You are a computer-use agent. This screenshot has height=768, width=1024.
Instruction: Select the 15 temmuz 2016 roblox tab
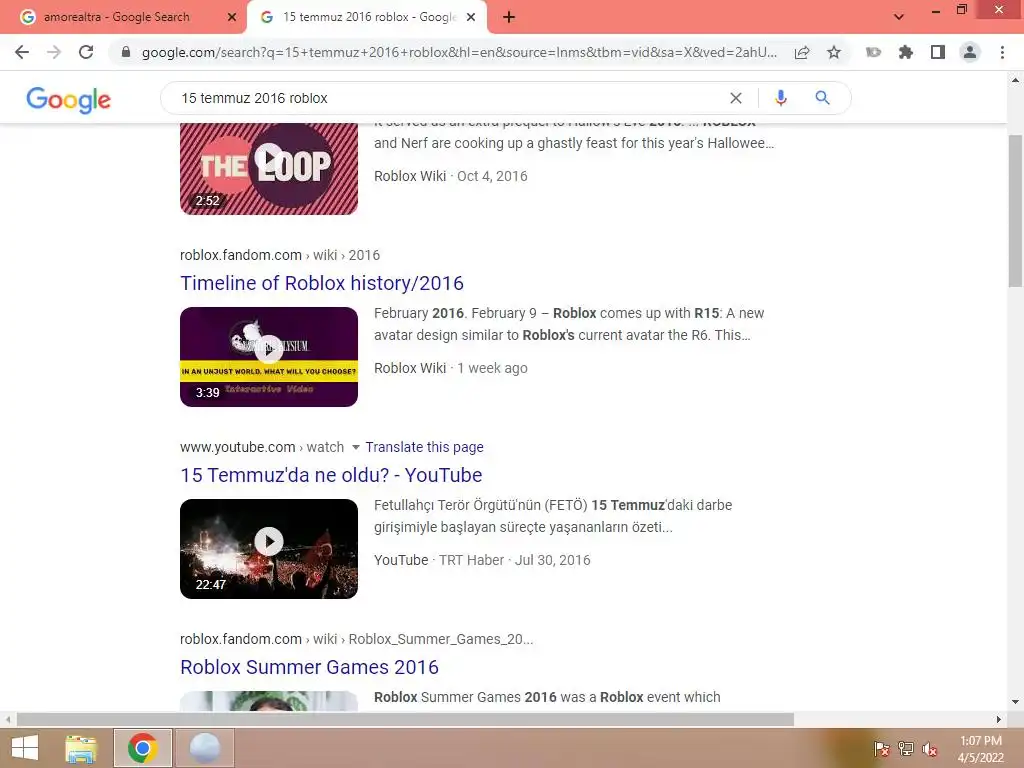(368, 17)
